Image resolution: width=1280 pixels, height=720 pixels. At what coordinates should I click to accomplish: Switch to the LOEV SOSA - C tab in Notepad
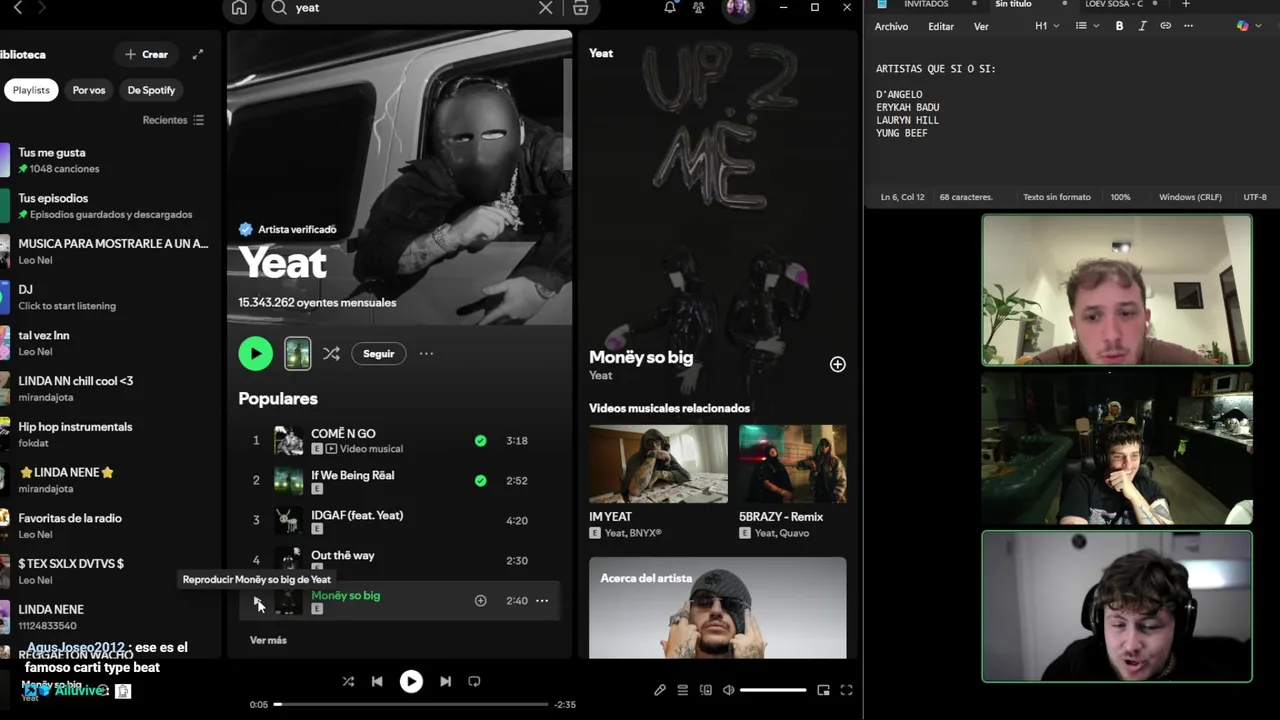(x=1113, y=5)
